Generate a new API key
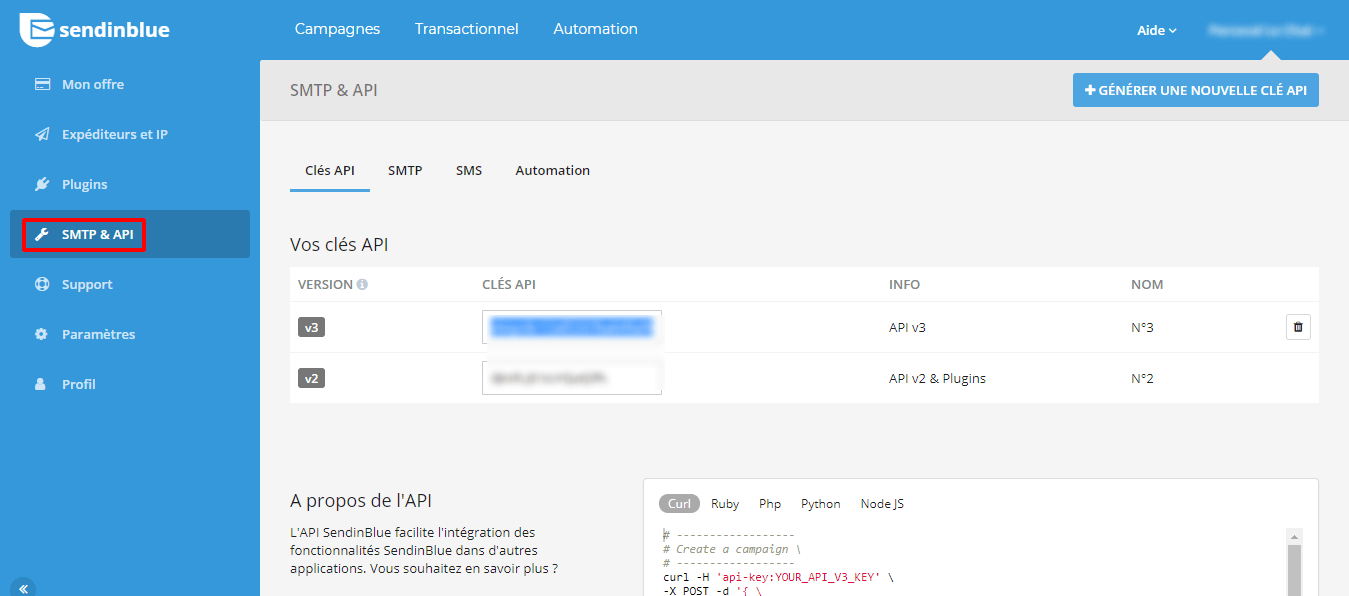 (x=1196, y=90)
